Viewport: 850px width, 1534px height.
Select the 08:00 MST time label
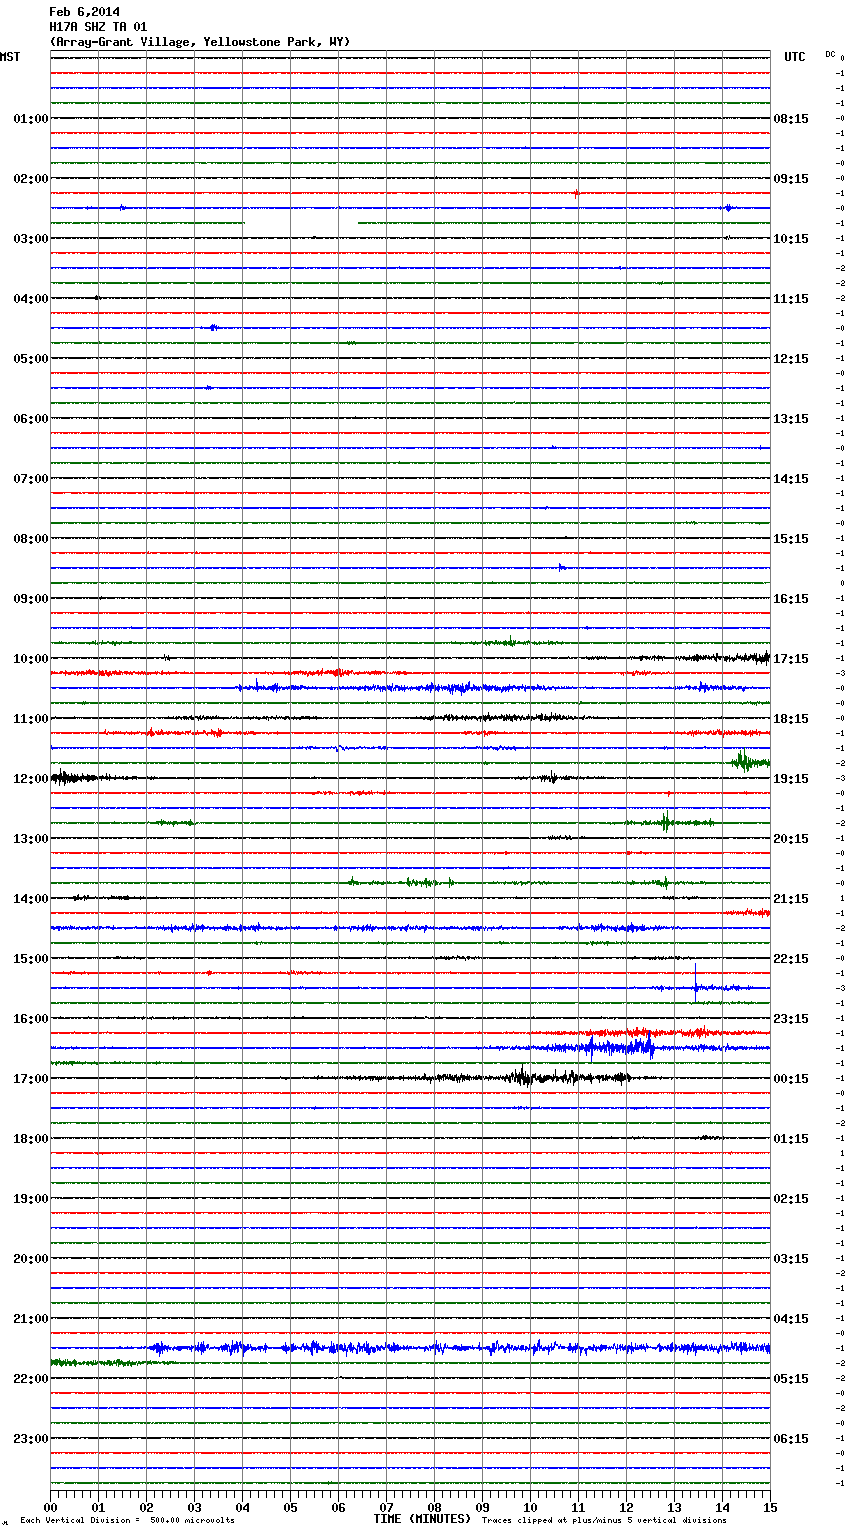[31, 539]
